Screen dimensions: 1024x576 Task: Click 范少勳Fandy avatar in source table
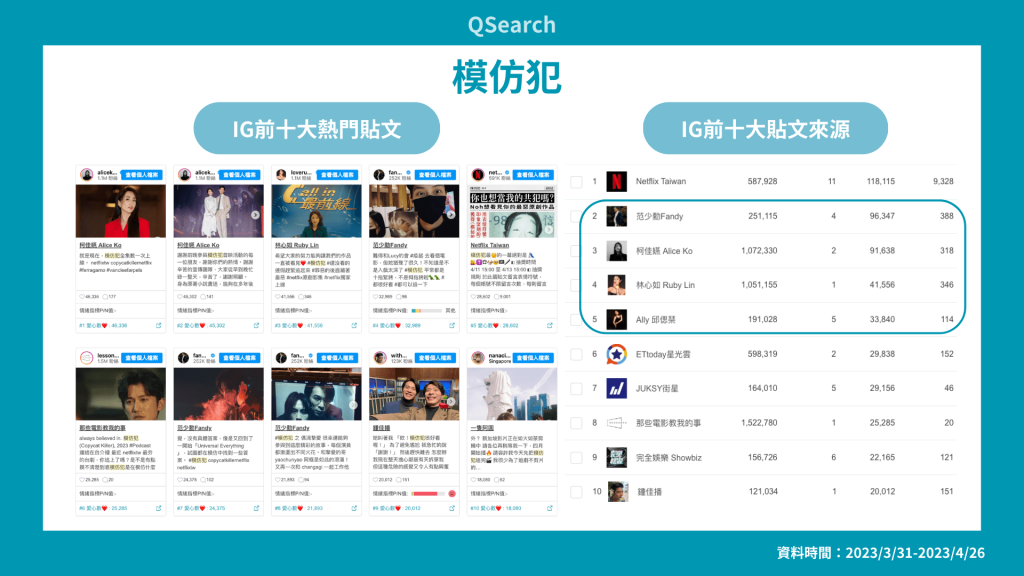[x=616, y=216]
